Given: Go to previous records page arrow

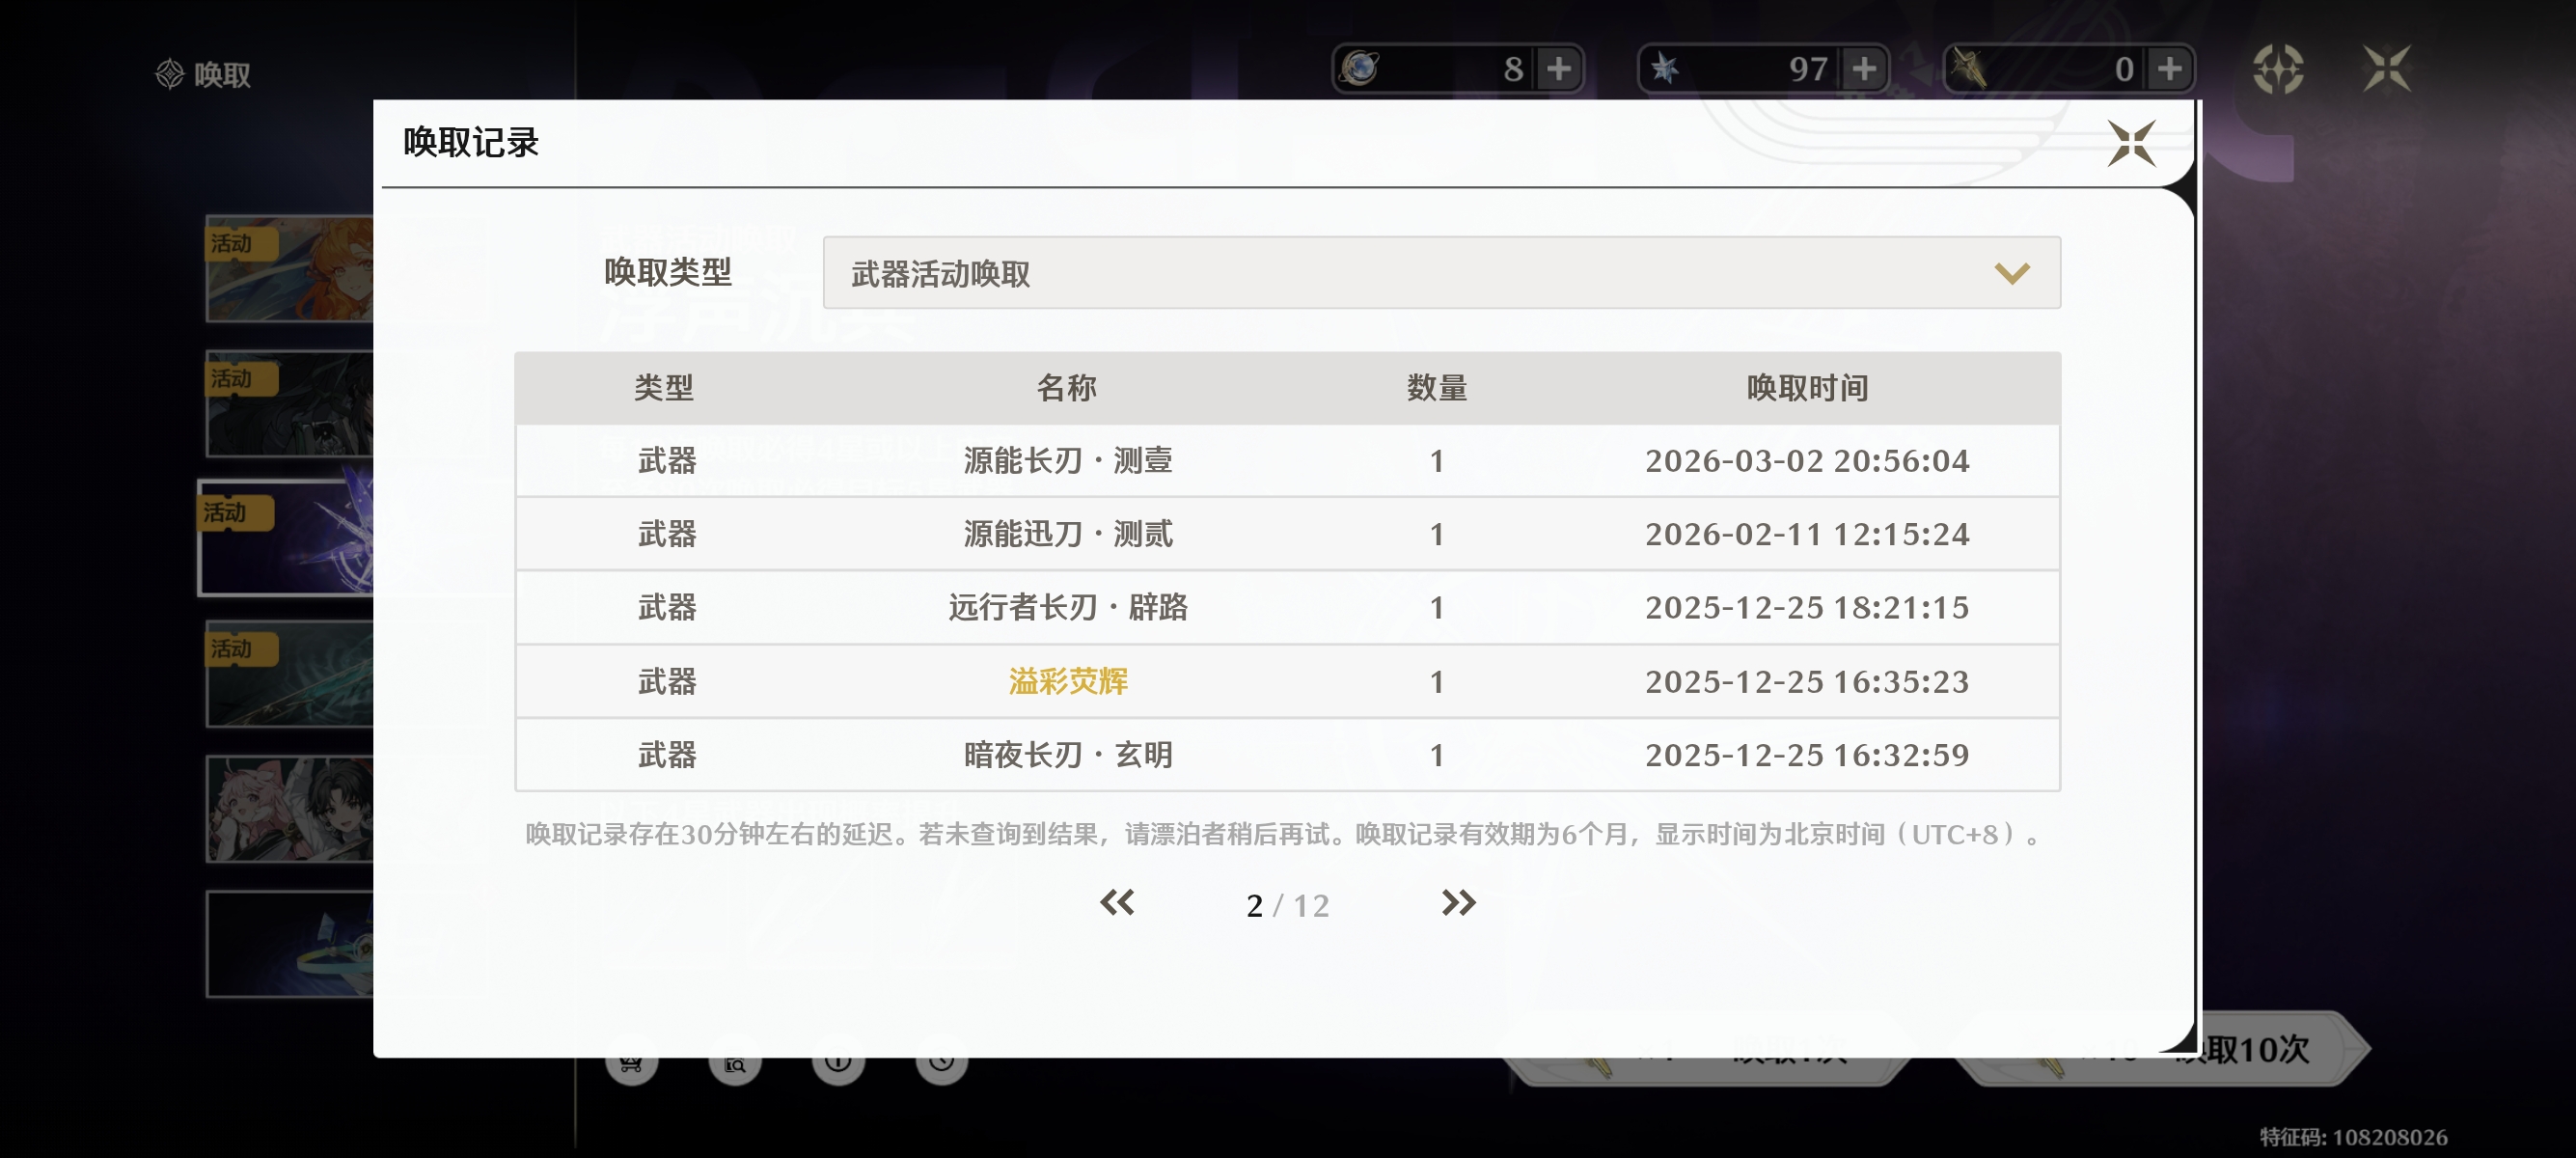Looking at the screenshot, I should tap(1117, 903).
